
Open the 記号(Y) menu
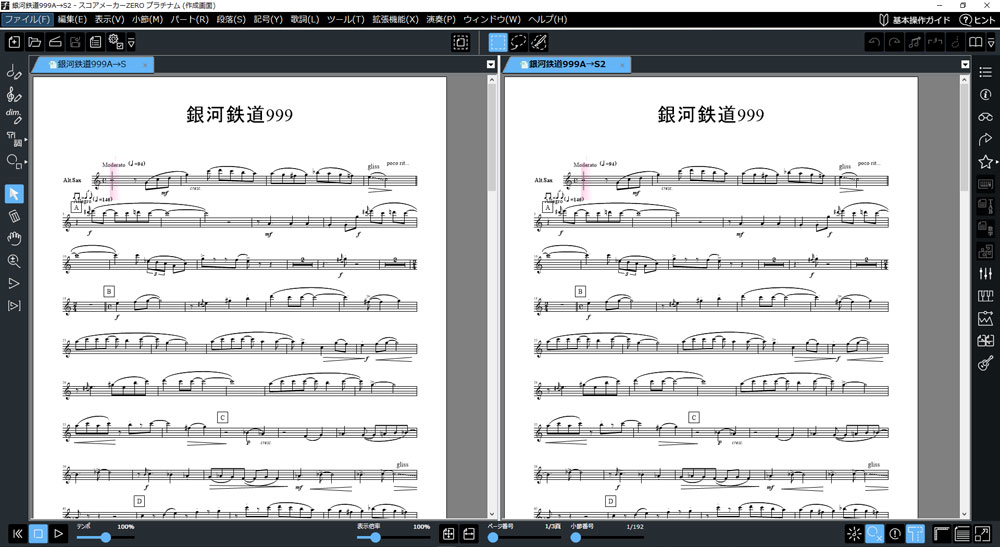pos(268,19)
